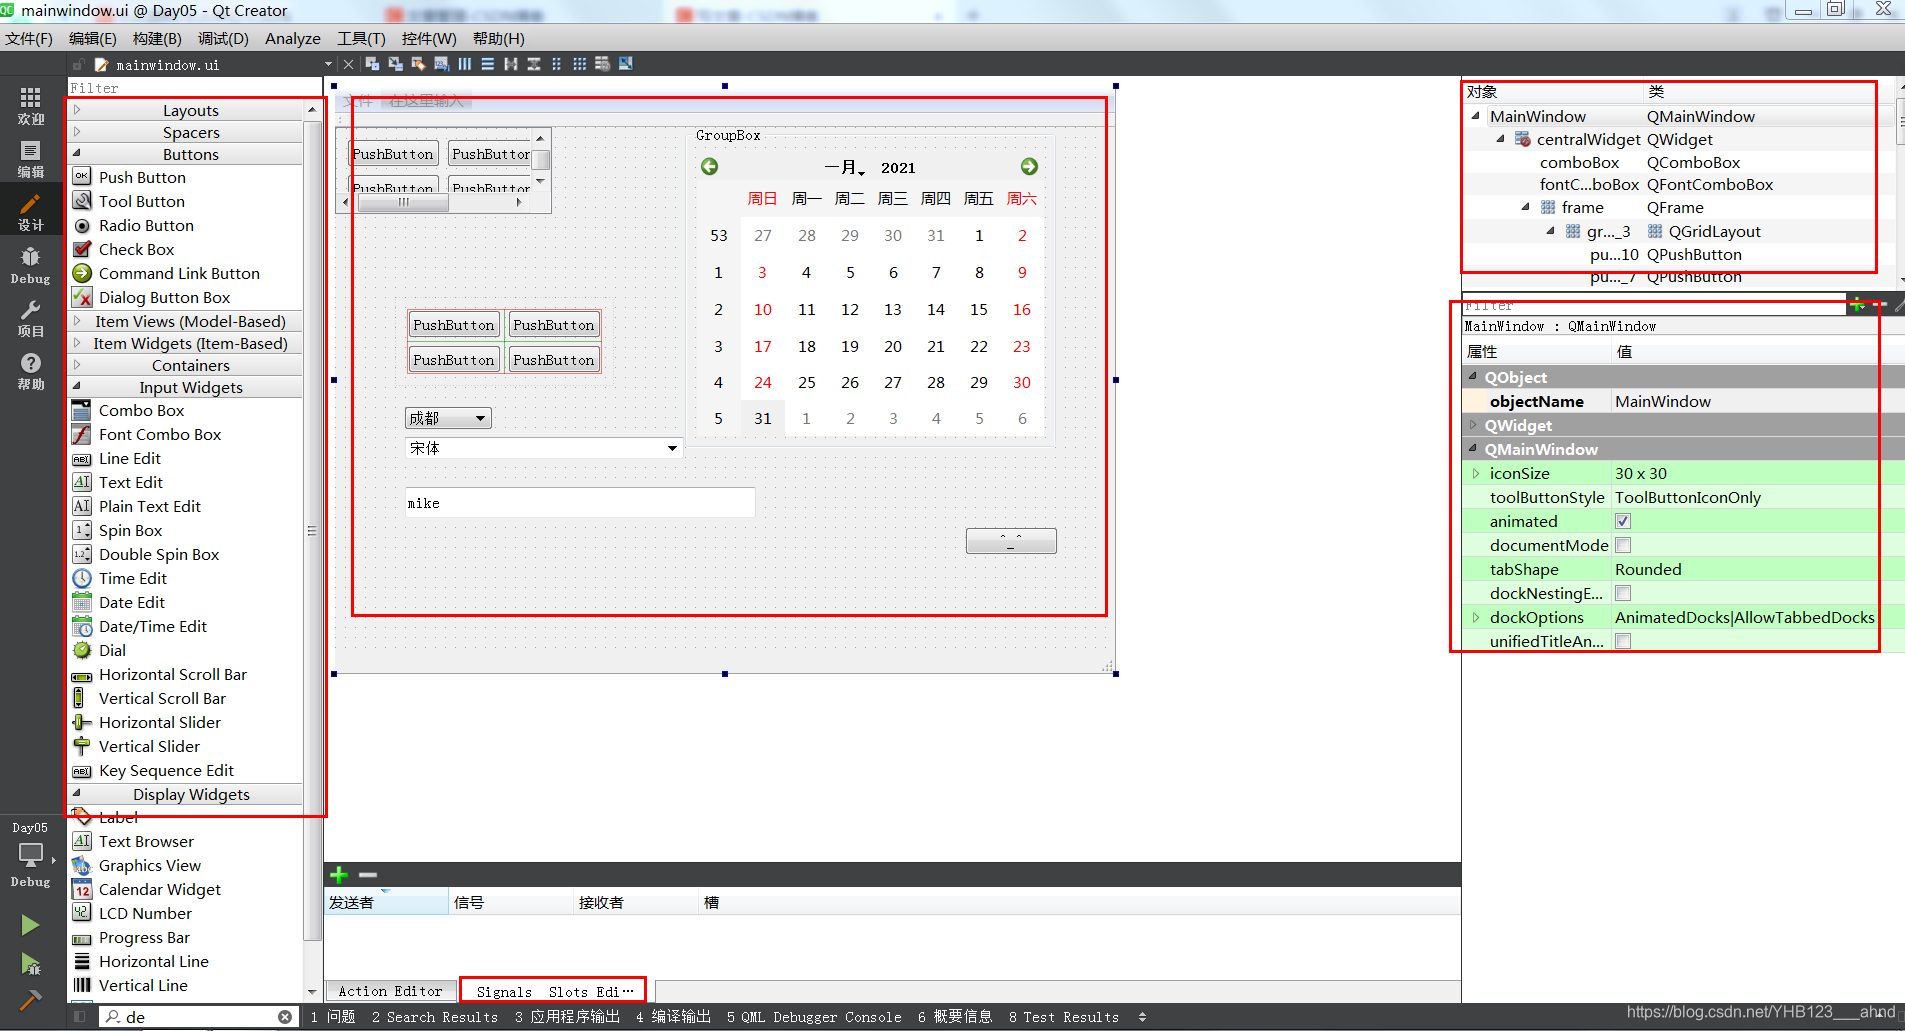Collapse the frame node in object tree

[1525, 207]
